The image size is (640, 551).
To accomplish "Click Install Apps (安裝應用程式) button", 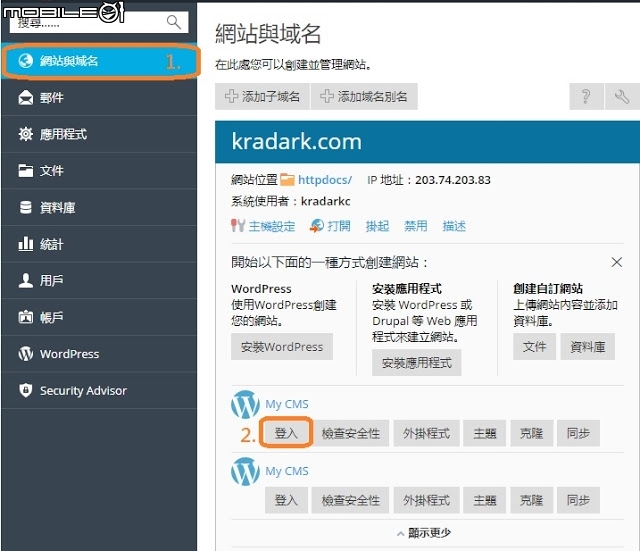I will click(417, 362).
